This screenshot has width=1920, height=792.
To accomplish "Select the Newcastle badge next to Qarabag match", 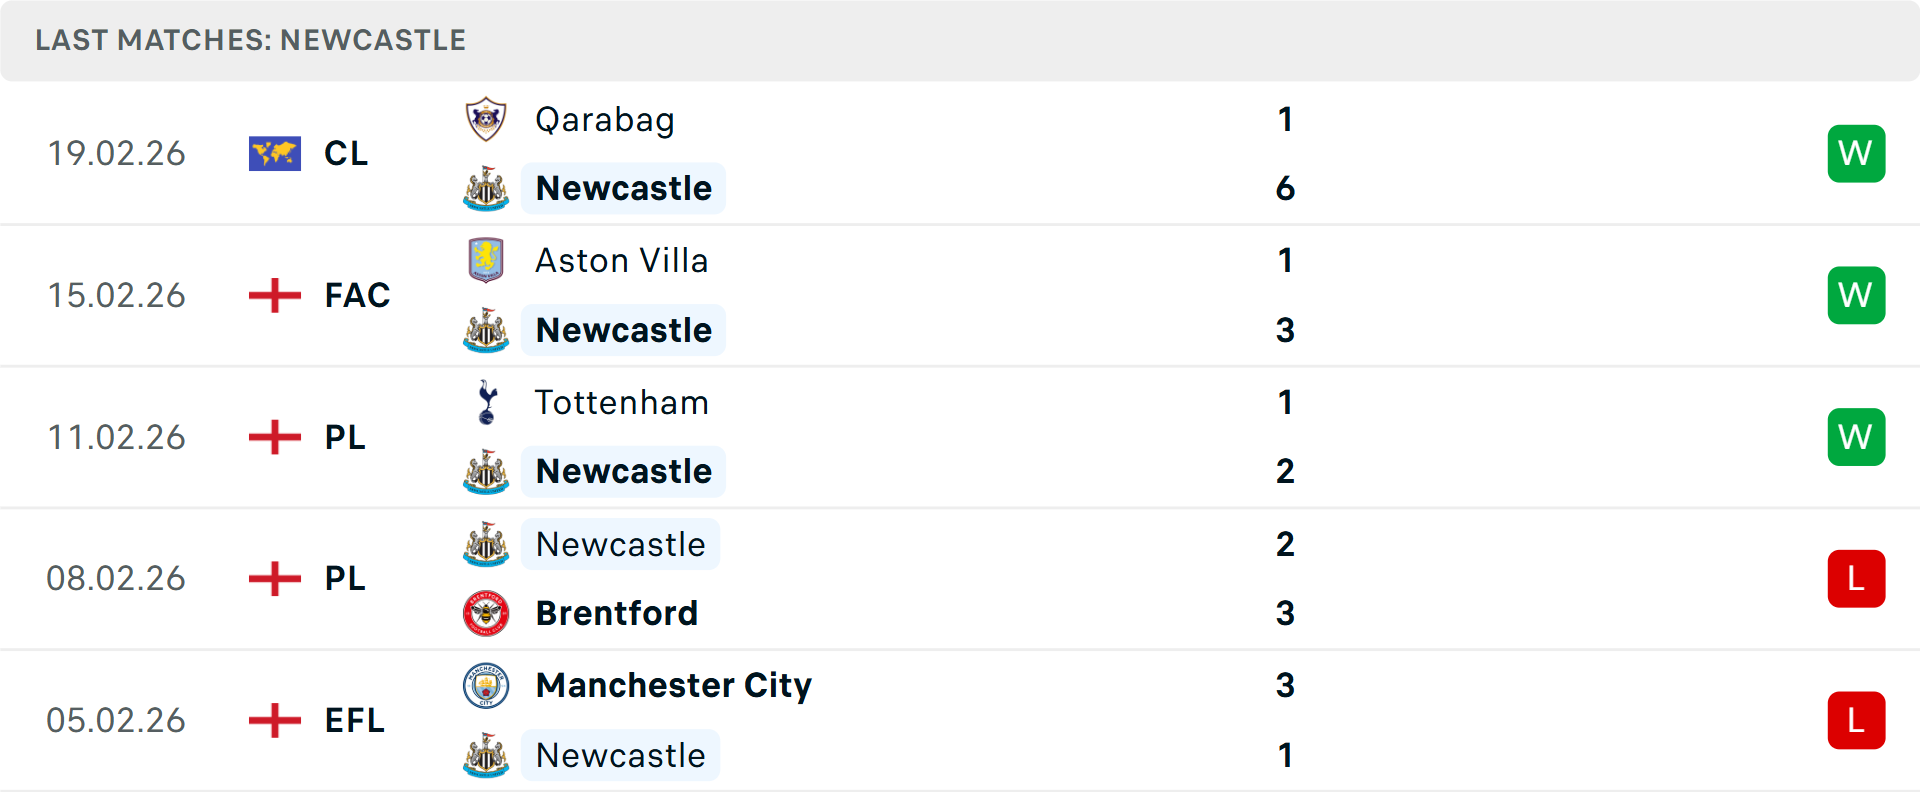I will click(486, 188).
